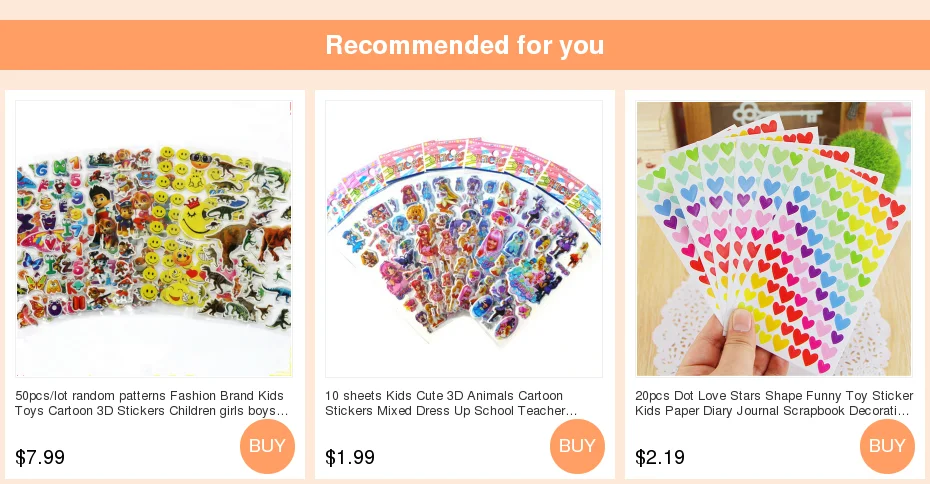Open the 20pcs Dot Love Stars Shape title
Image resolution: width=930 pixels, height=484 pixels.
pyautogui.click(x=774, y=403)
